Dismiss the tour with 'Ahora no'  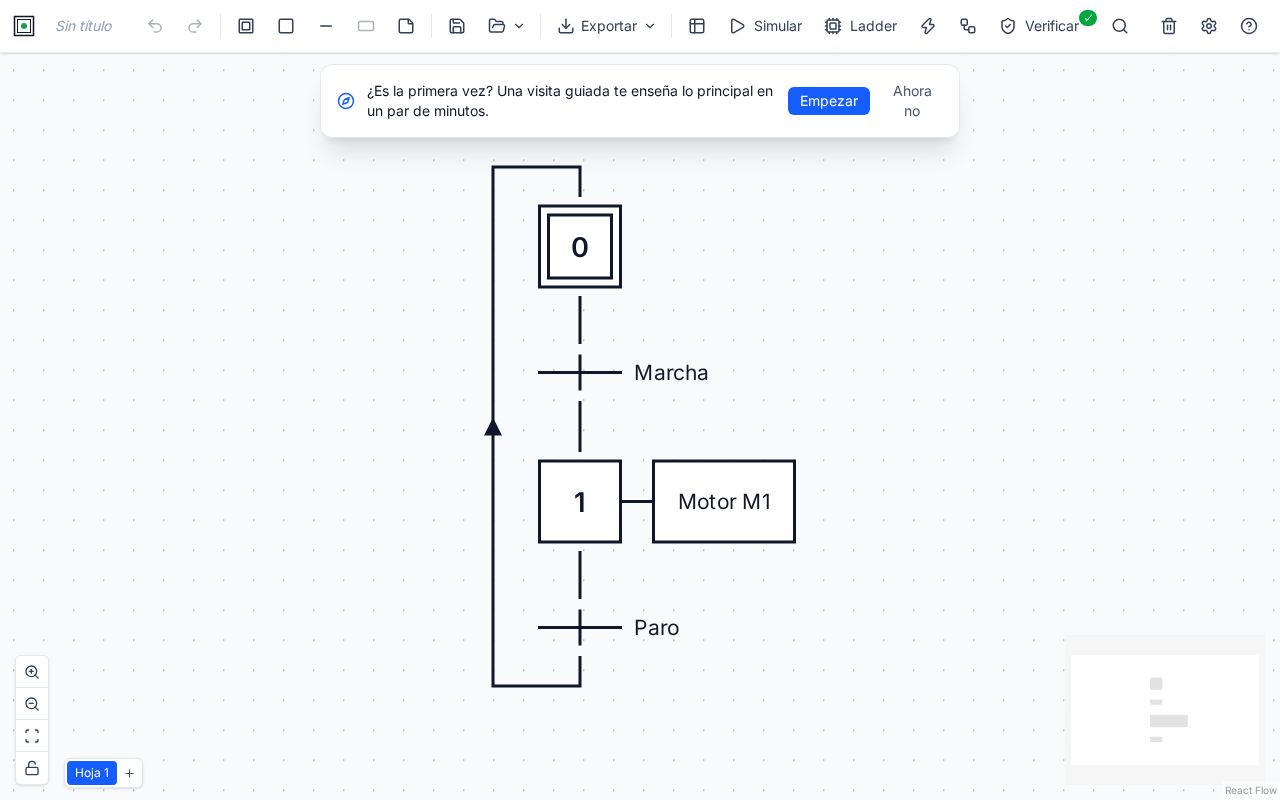pos(912,101)
